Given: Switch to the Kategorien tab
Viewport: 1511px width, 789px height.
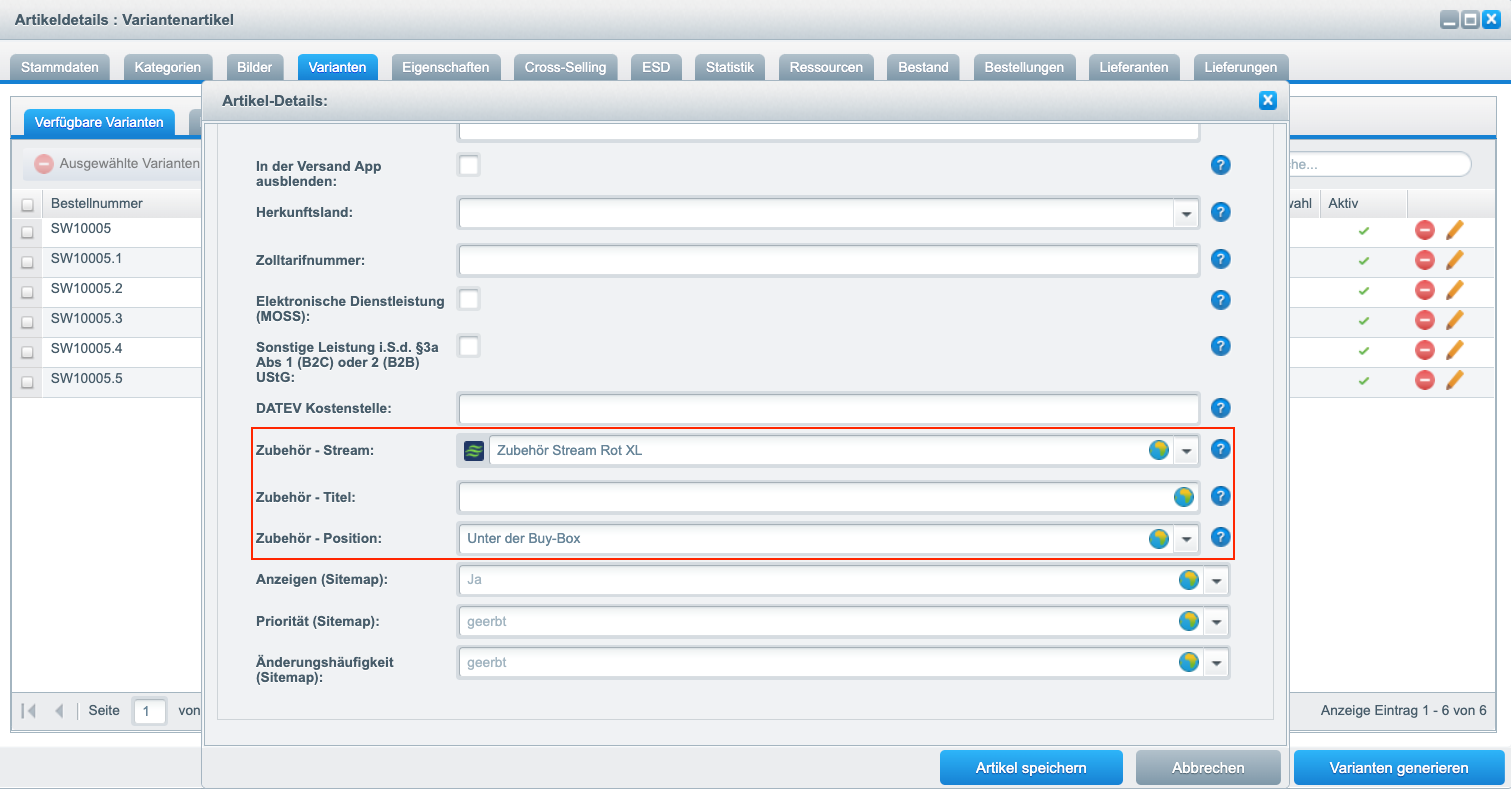Looking at the screenshot, I should click(x=168, y=67).
